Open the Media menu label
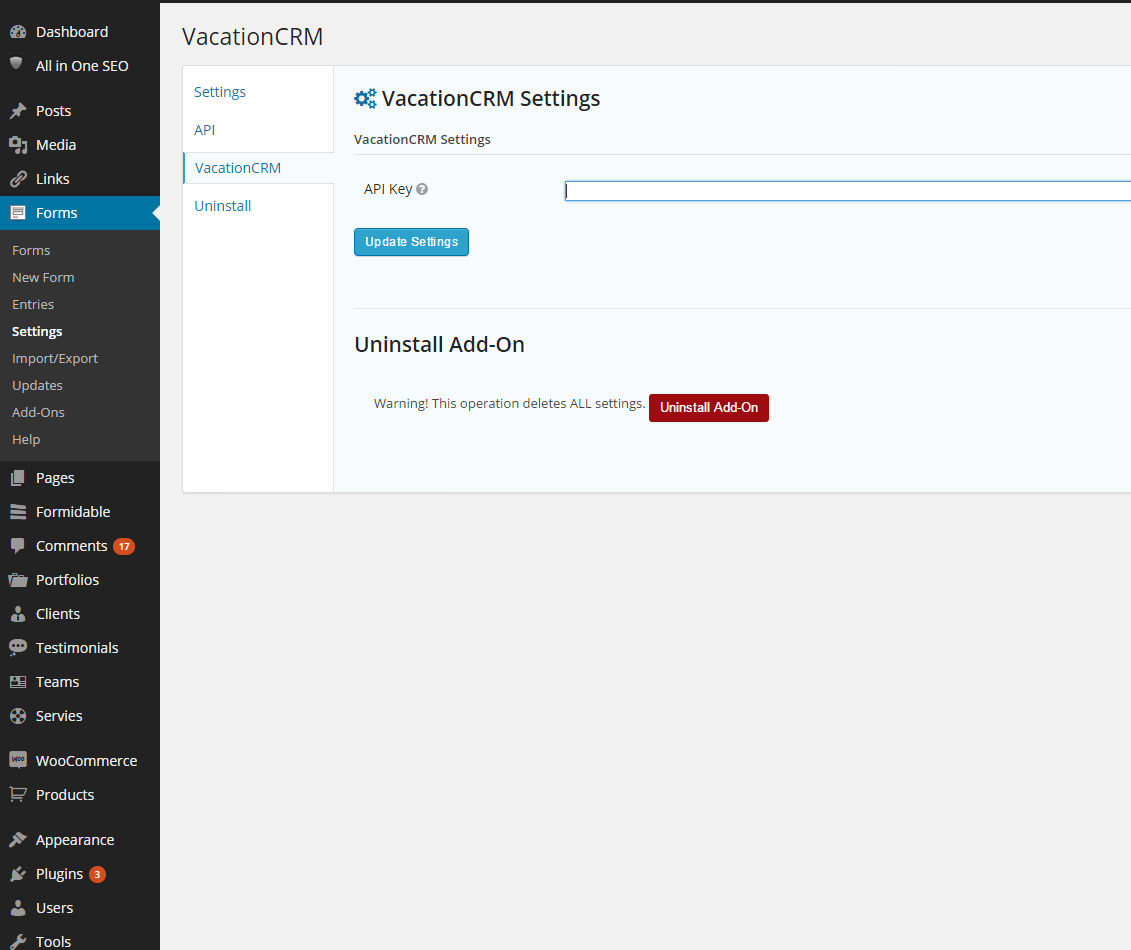The width and height of the screenshot is (1131, 950). [x=56, y=145]
